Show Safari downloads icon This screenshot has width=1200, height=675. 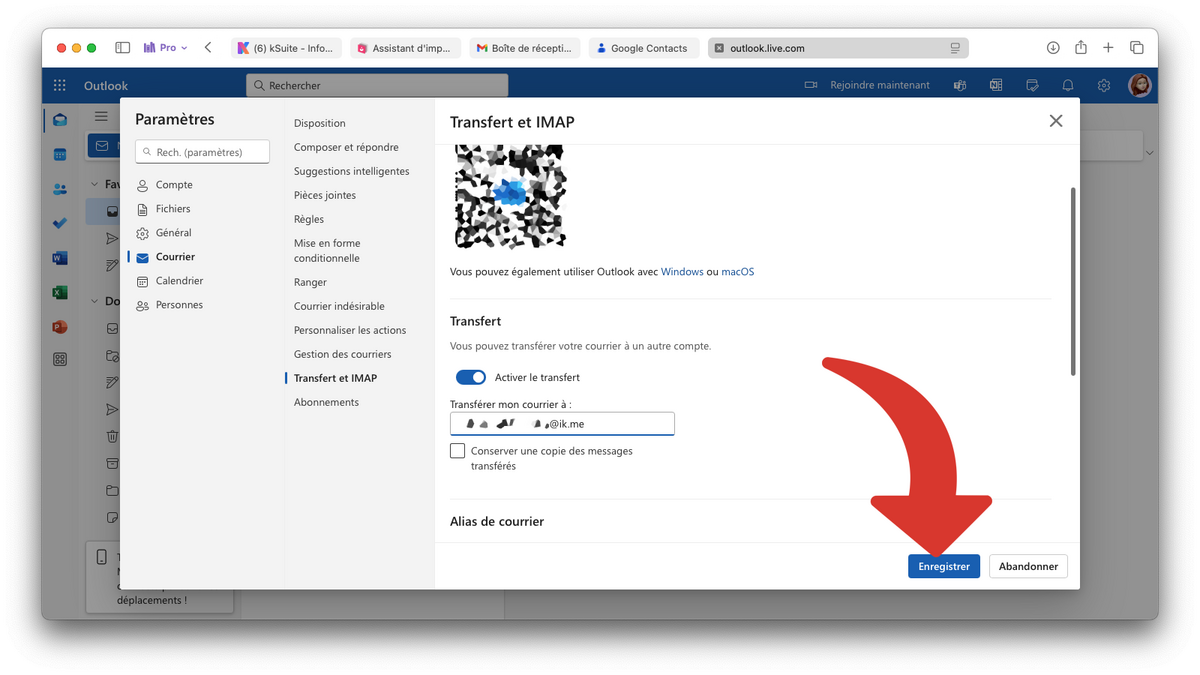(1053, 48)
